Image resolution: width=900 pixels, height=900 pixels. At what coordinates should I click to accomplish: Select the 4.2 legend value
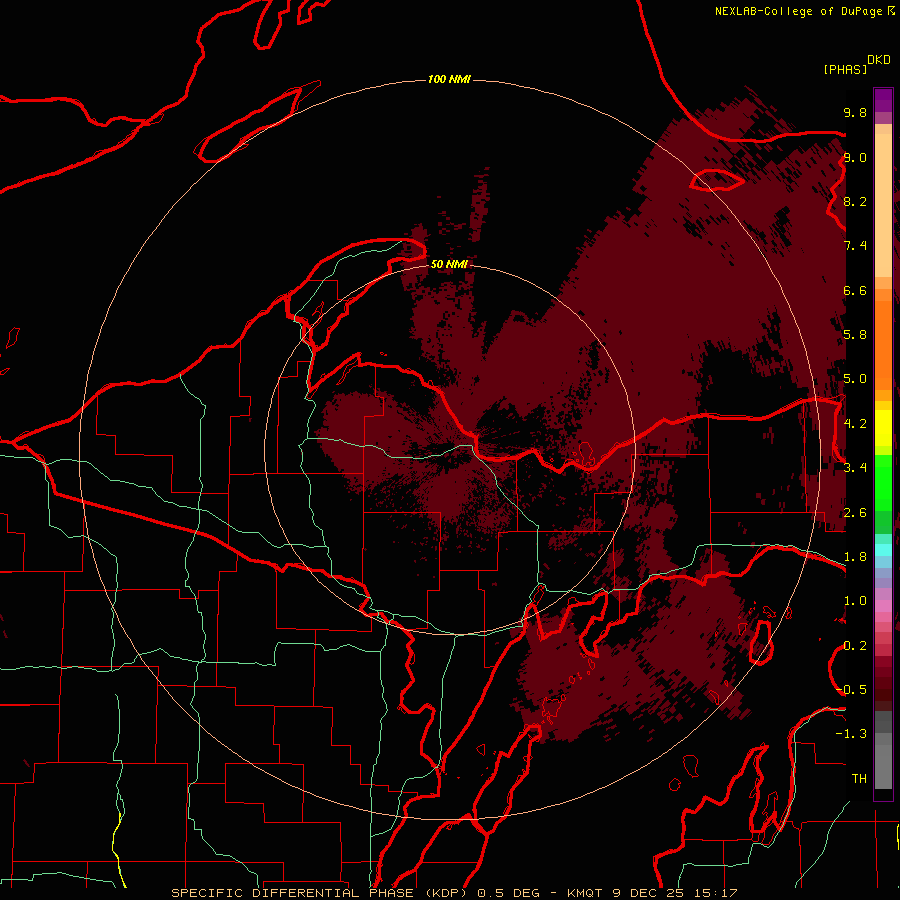pos(855,424)
